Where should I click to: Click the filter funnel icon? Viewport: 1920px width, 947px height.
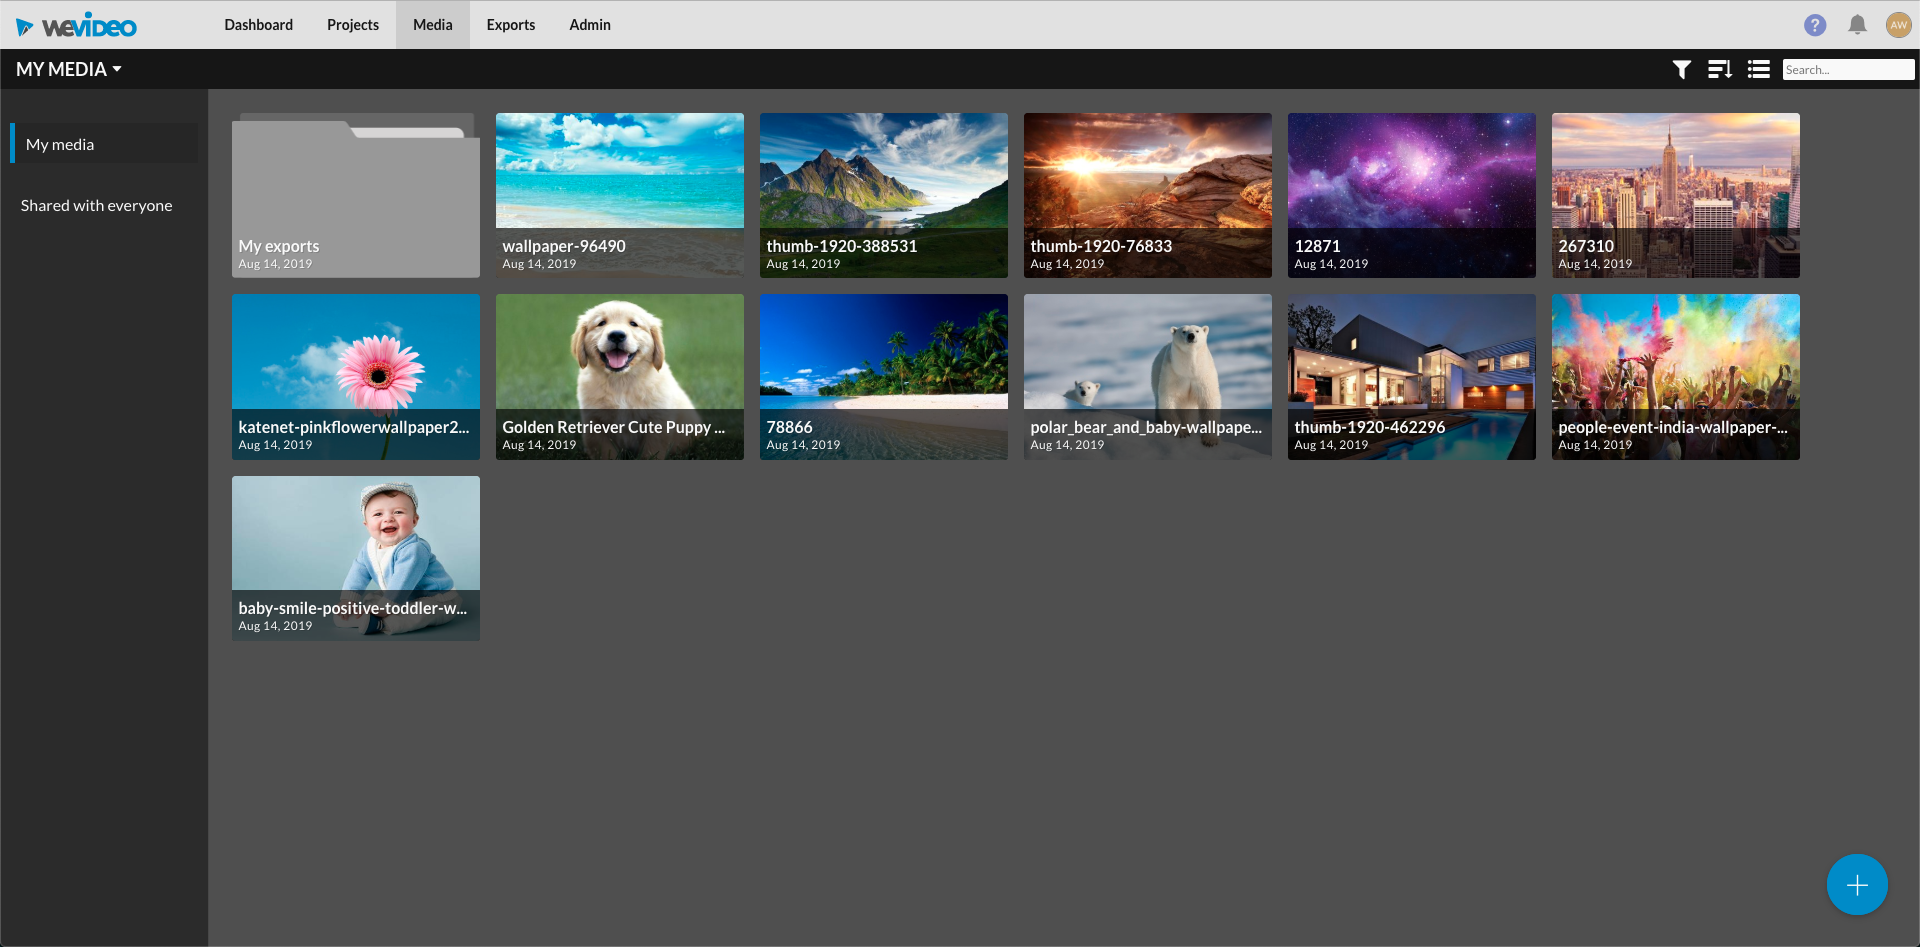(x=1682, y=69)
